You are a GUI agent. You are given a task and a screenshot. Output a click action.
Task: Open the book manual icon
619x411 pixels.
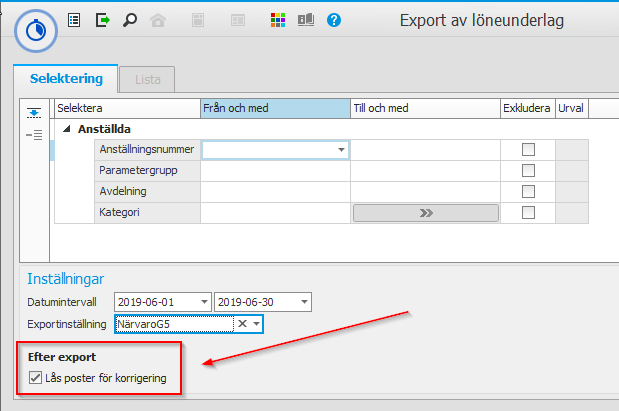click(305, 20)
